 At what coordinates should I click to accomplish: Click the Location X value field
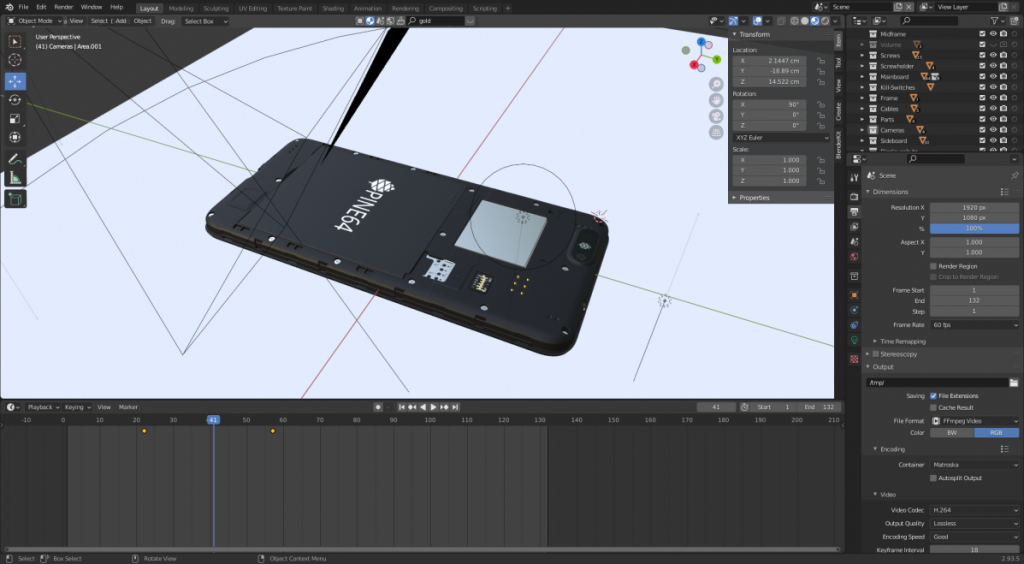coord(772,60)
